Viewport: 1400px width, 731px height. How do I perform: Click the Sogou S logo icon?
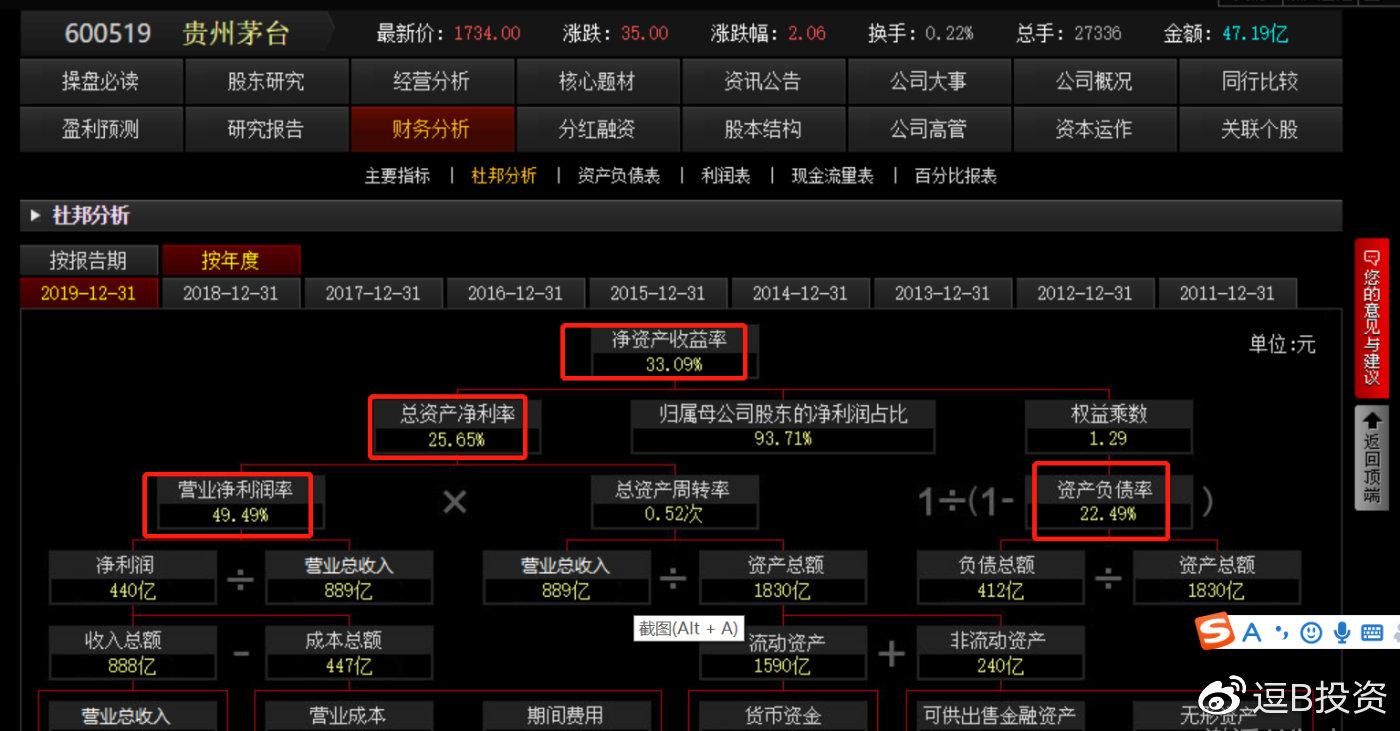(1216, 632)
